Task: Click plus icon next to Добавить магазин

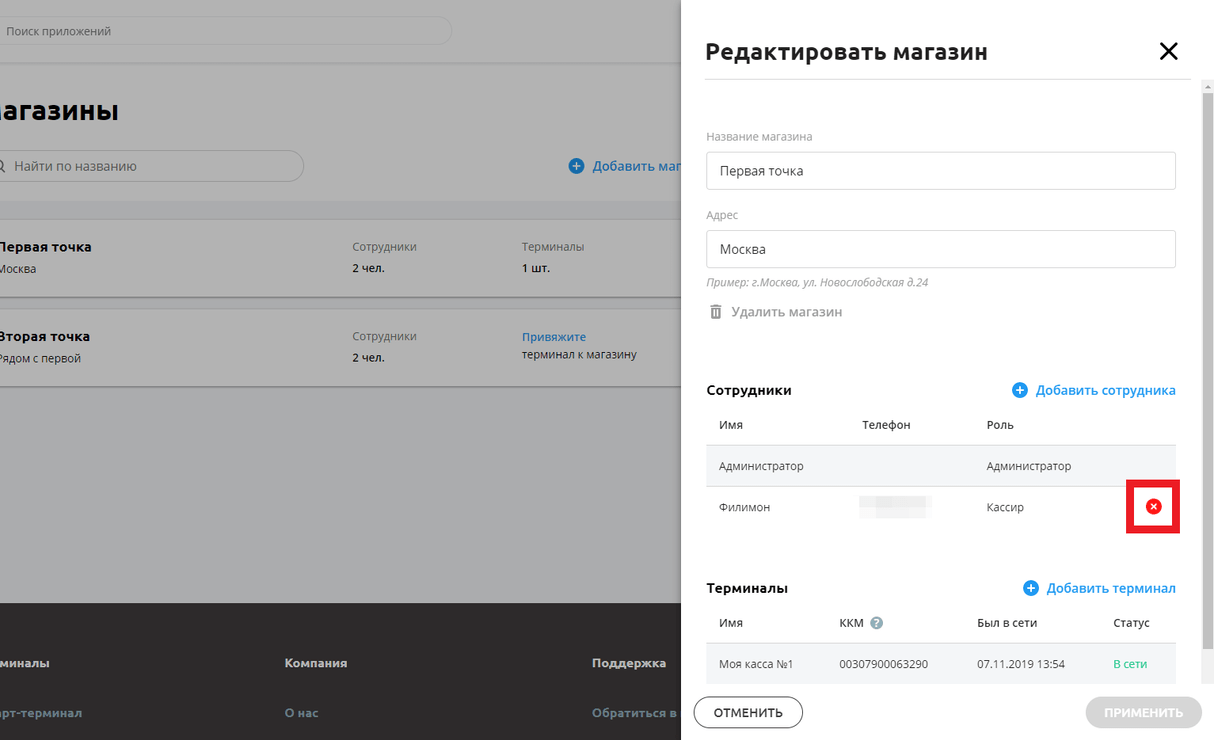Action: 576,166
